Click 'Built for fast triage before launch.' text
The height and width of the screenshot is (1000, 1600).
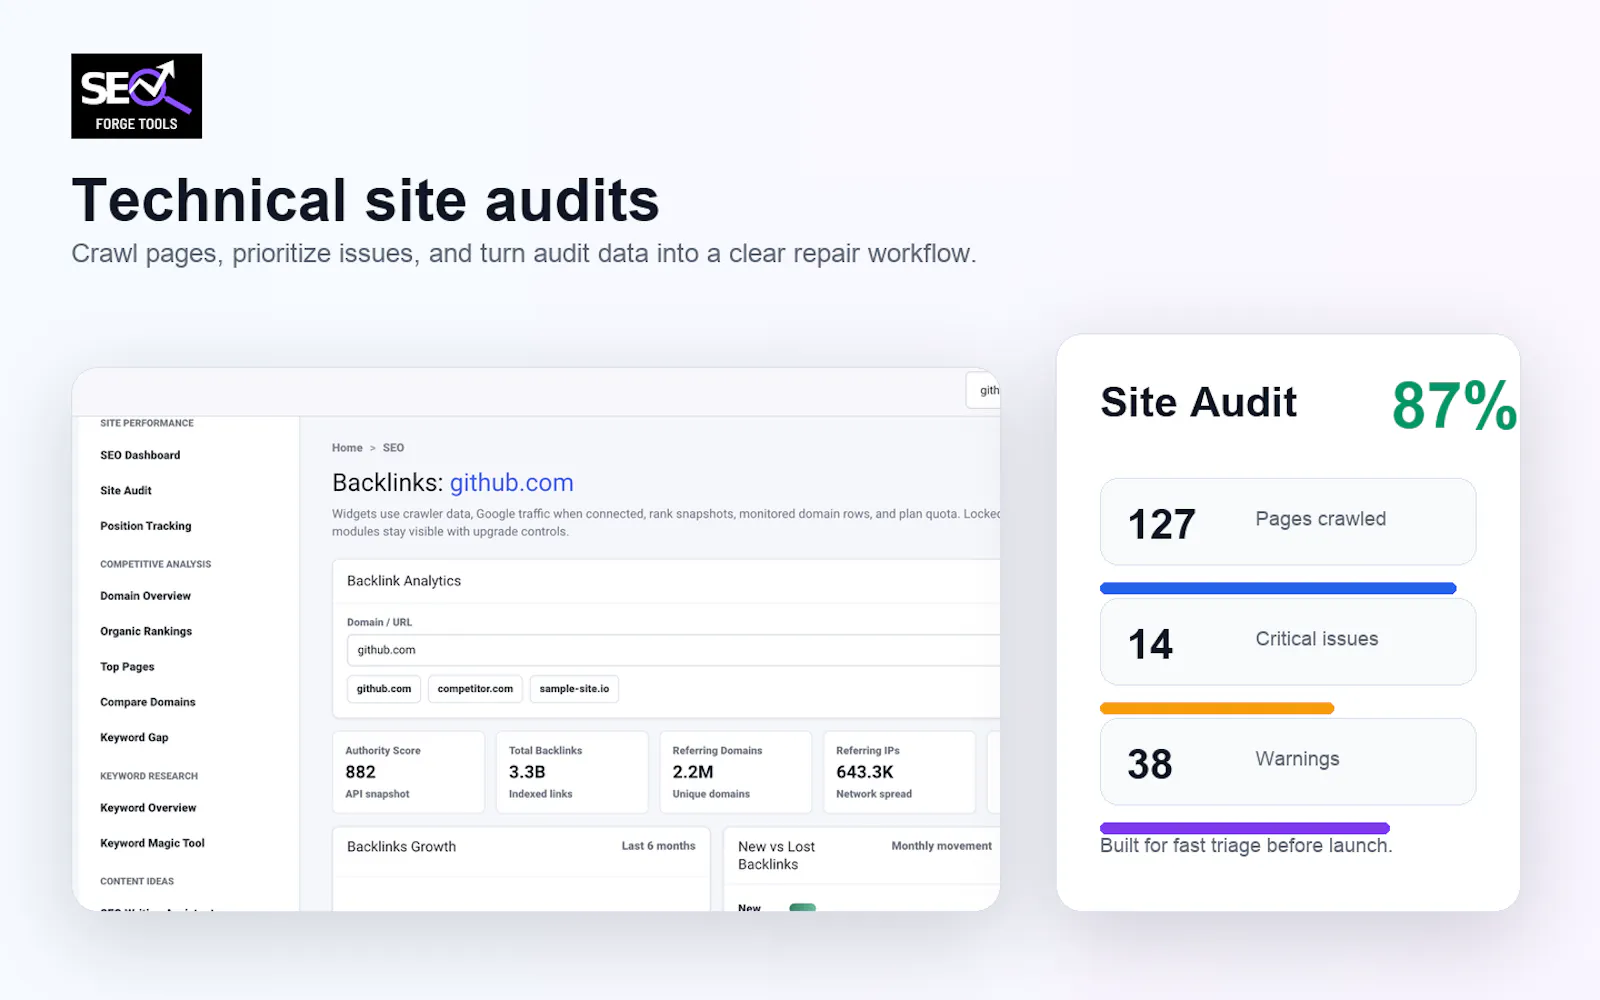(x=1246, y=846)
